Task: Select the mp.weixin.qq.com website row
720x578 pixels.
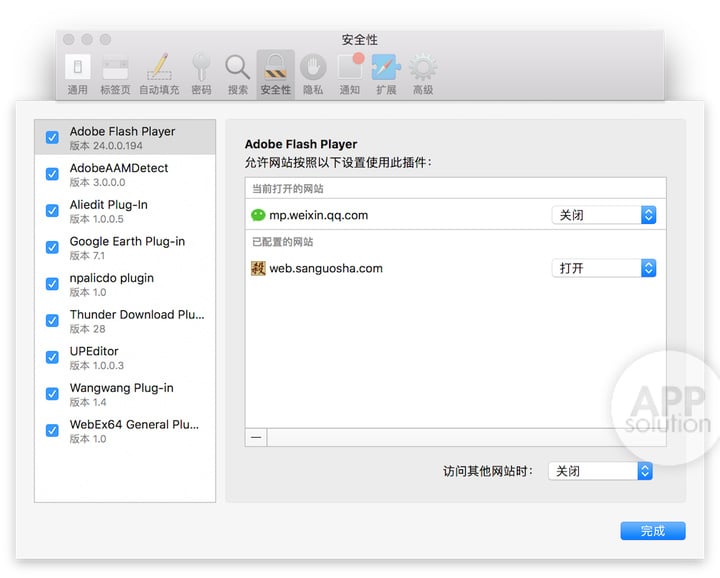Action: click(x=456, y=215)
